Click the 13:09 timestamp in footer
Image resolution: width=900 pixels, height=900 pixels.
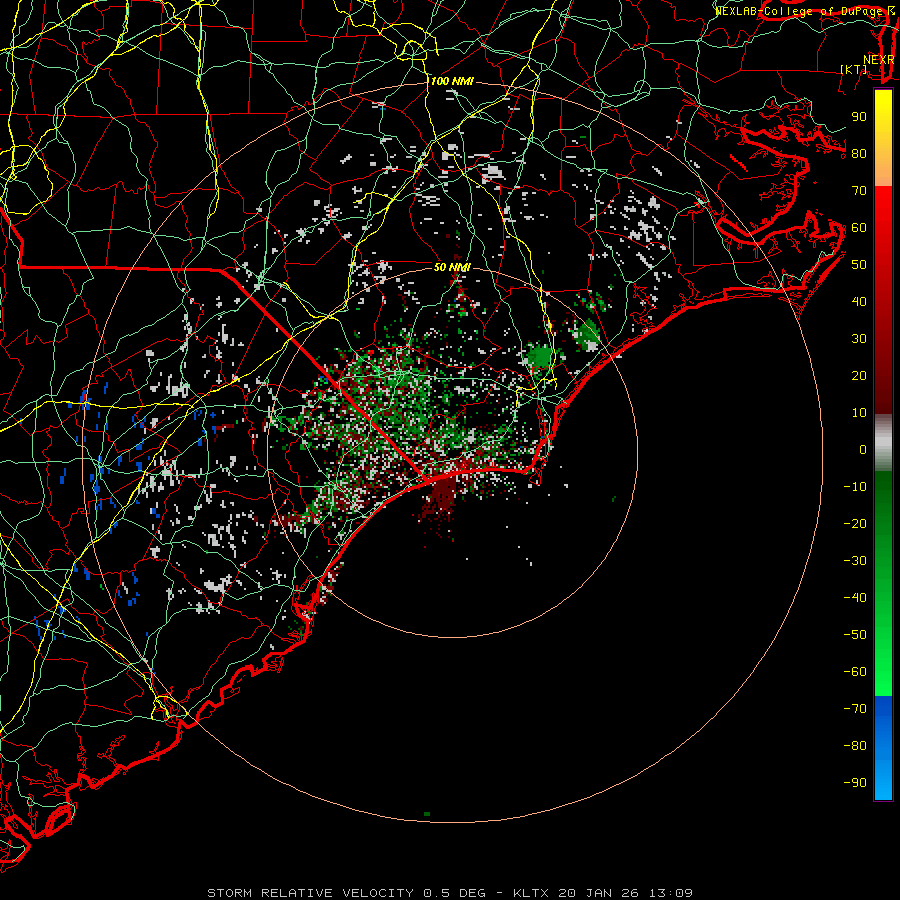[x=670, y=893]
